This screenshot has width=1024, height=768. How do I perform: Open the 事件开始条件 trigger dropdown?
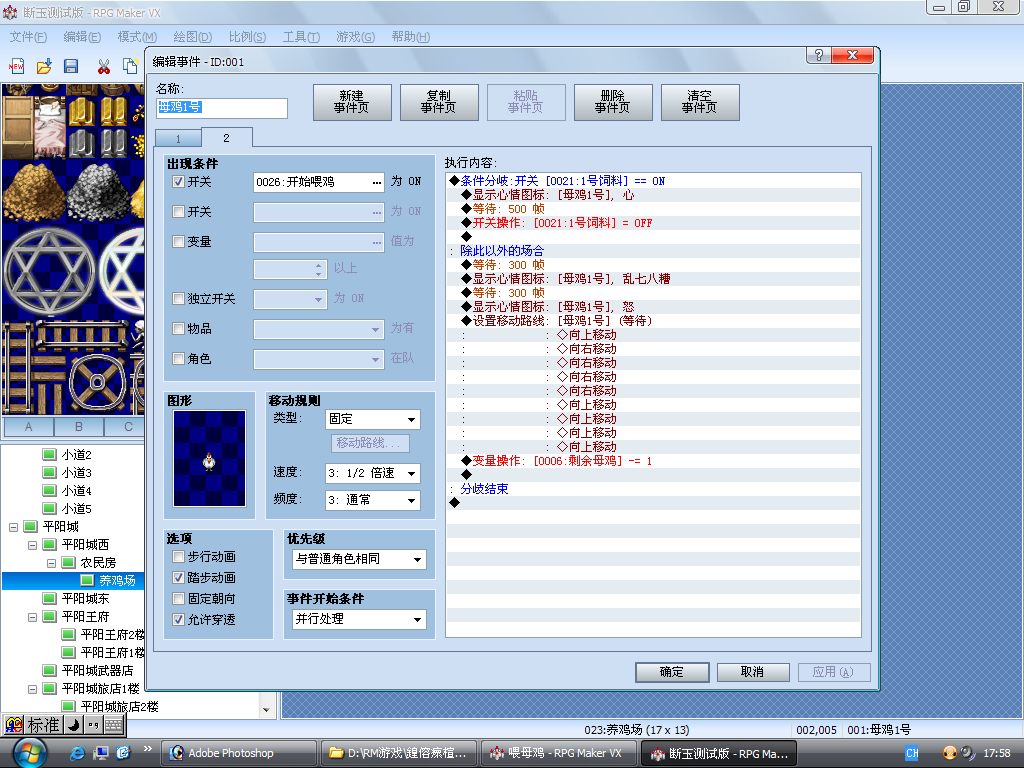pyautogui.click(x=359, y=619)
